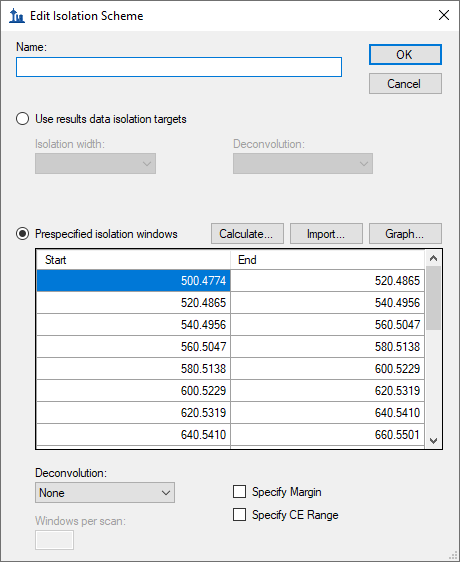Click the scroll down arrow of the windows grid
460x562 pixels.
[x=433, y=440]
